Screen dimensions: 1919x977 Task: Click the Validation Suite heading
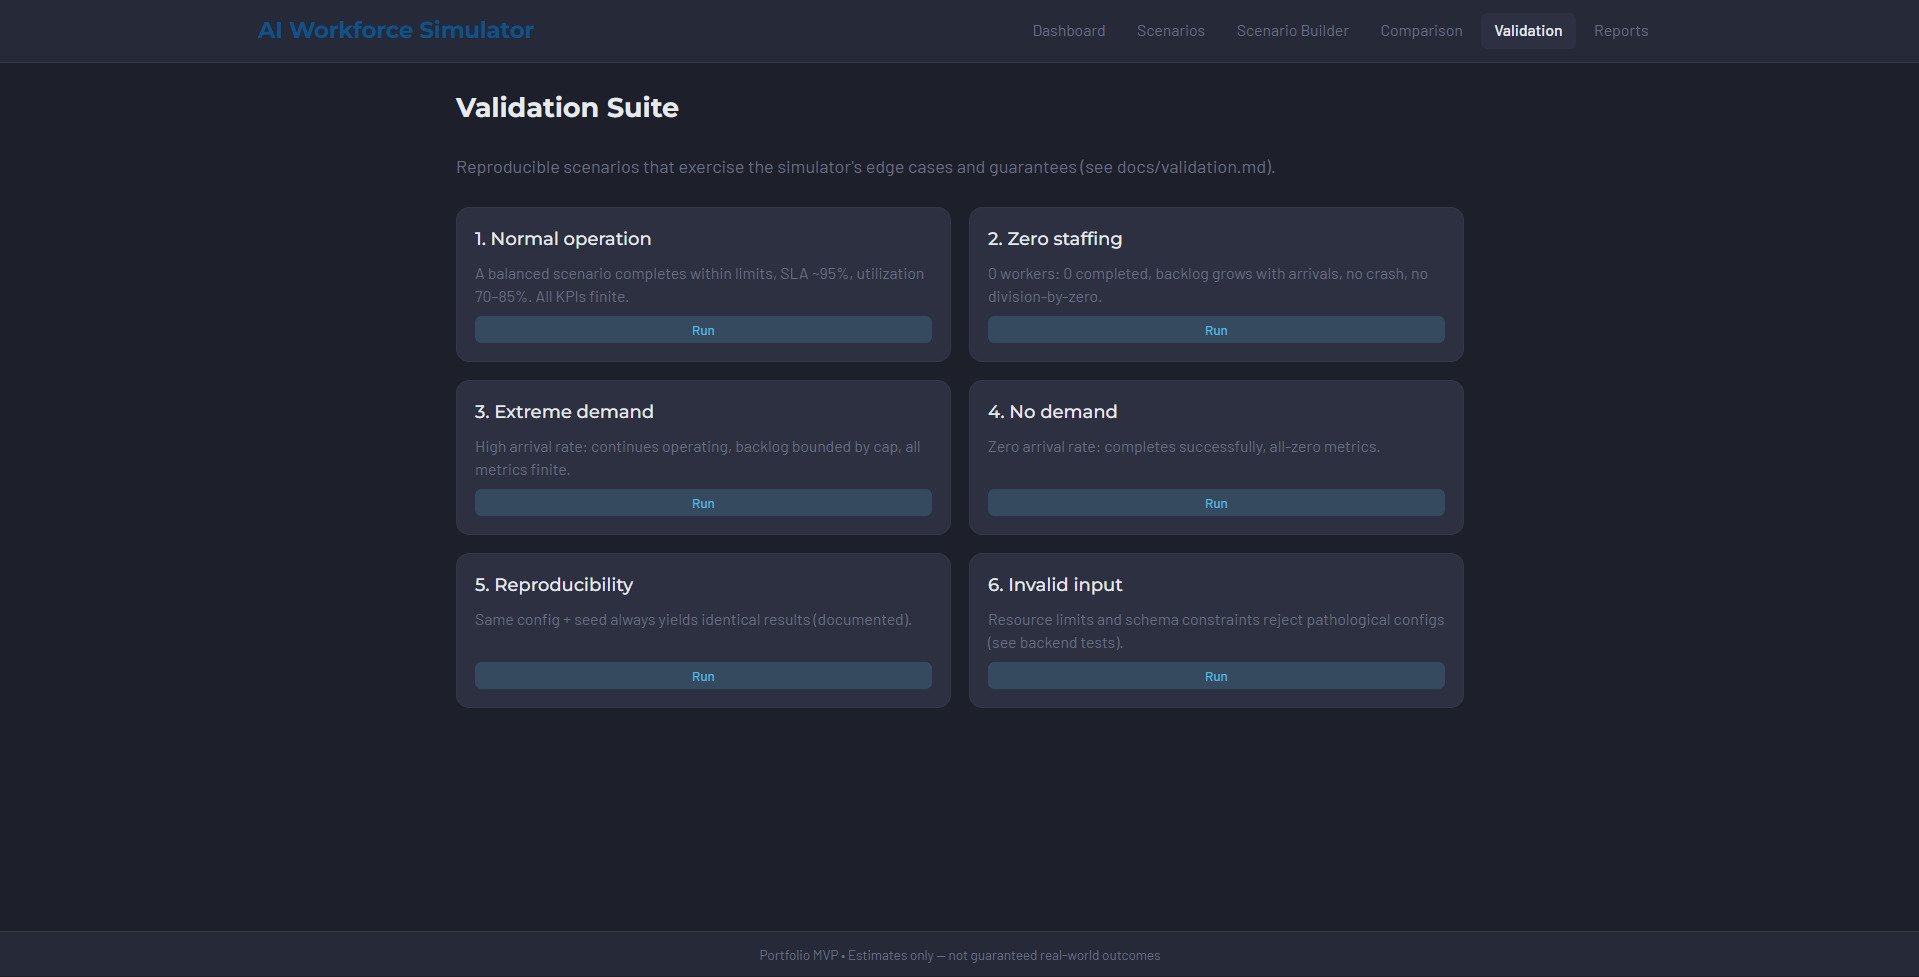point(567,108)
